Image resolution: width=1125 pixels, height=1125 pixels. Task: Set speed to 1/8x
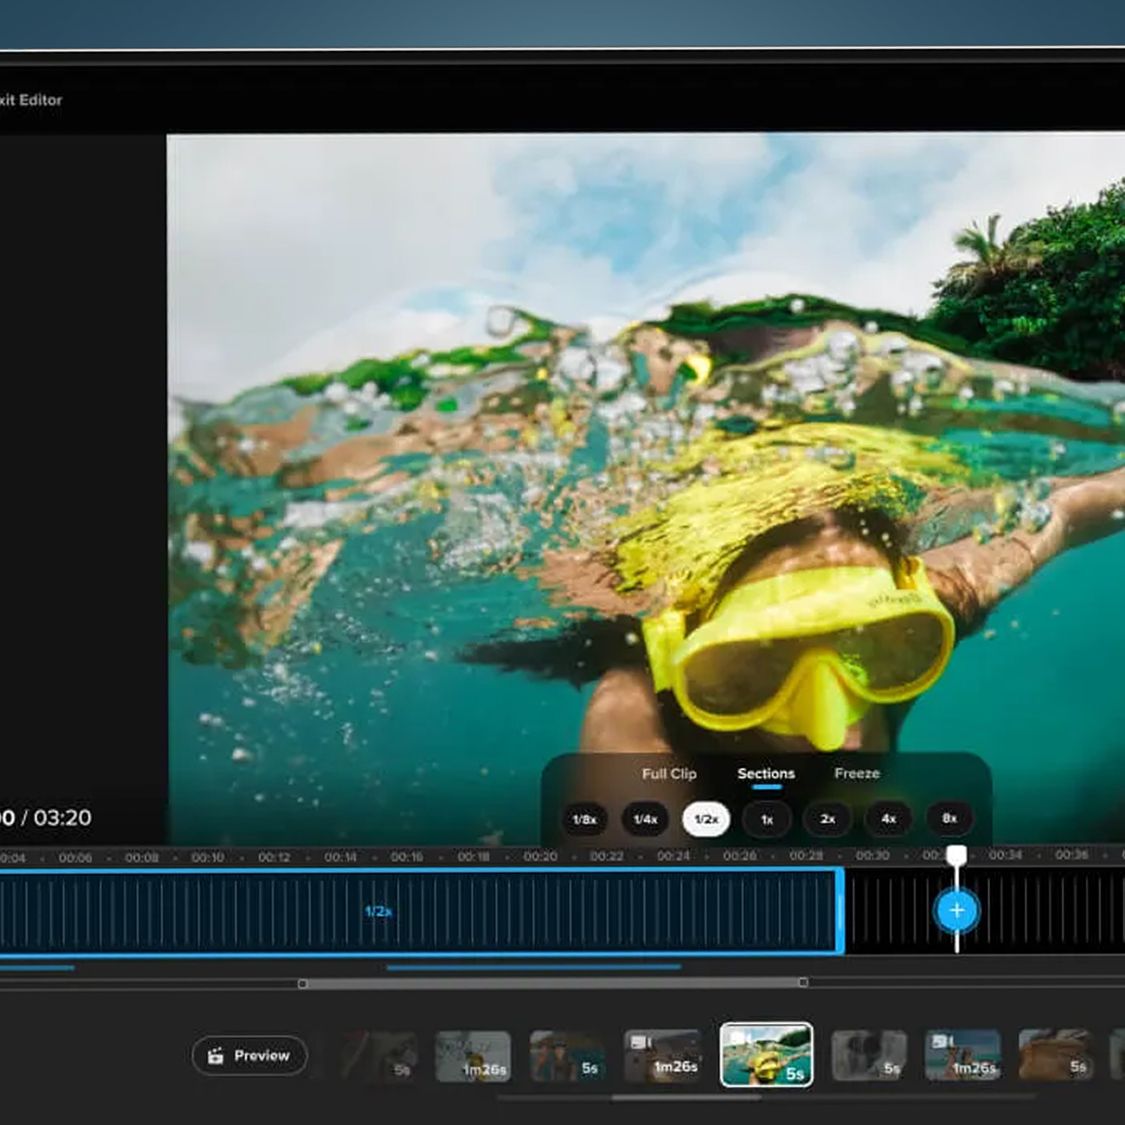point(584,819)
